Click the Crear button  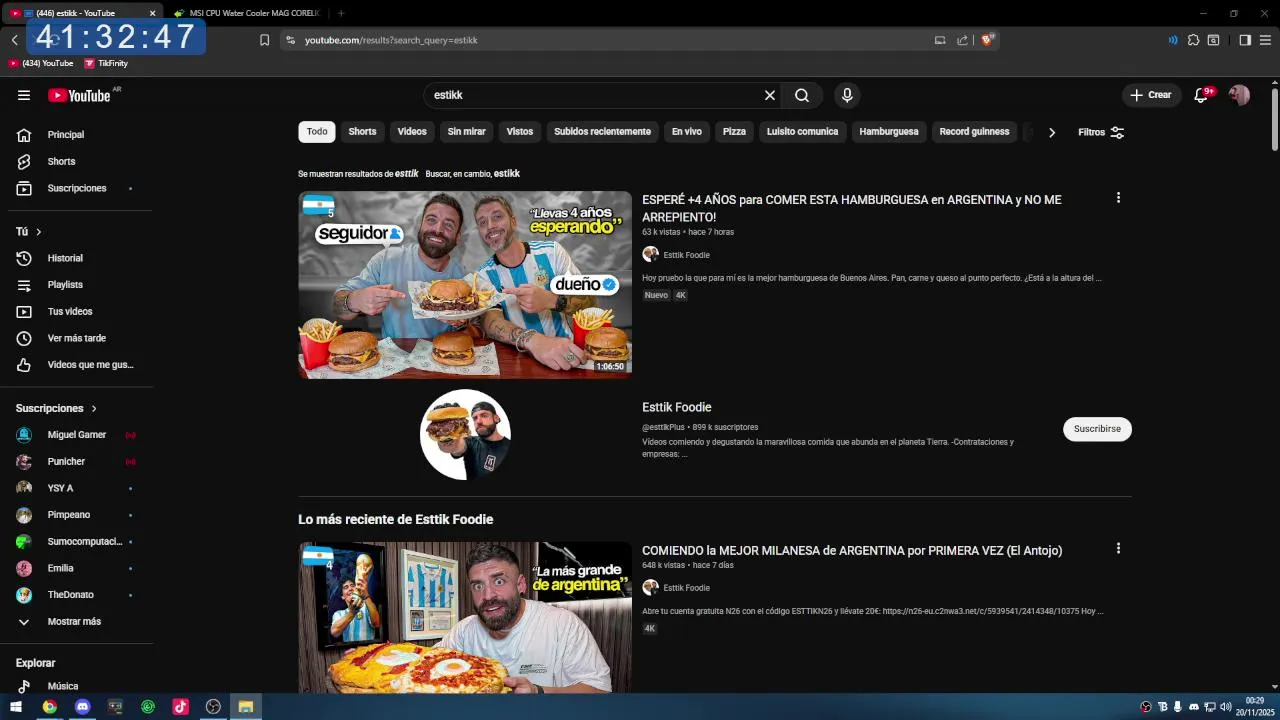click(x=1150, y=95)
